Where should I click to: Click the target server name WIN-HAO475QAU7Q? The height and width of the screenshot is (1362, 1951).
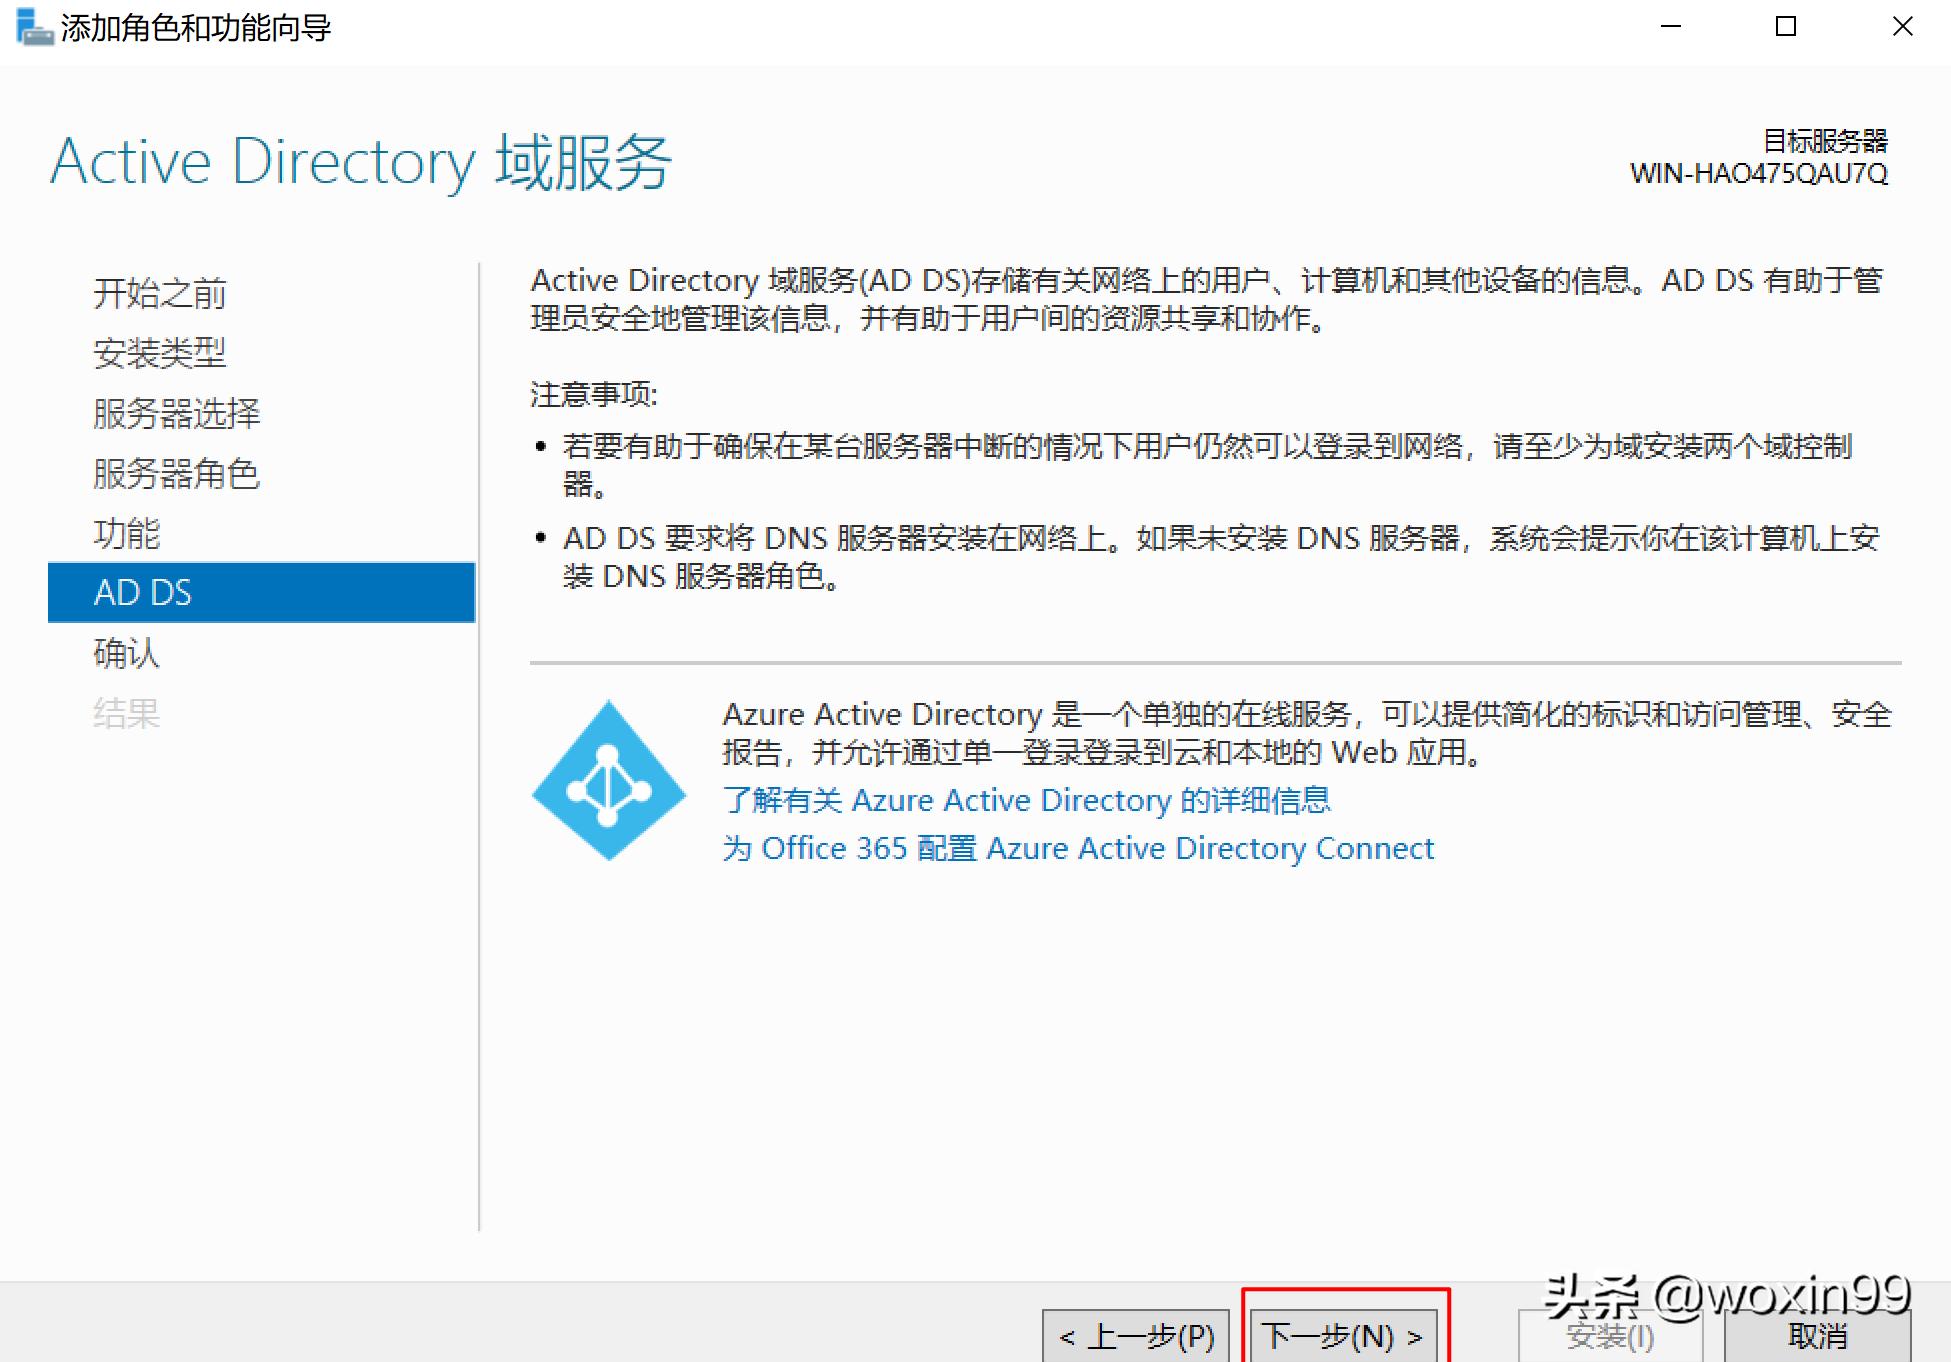[x=1757, y=170]
